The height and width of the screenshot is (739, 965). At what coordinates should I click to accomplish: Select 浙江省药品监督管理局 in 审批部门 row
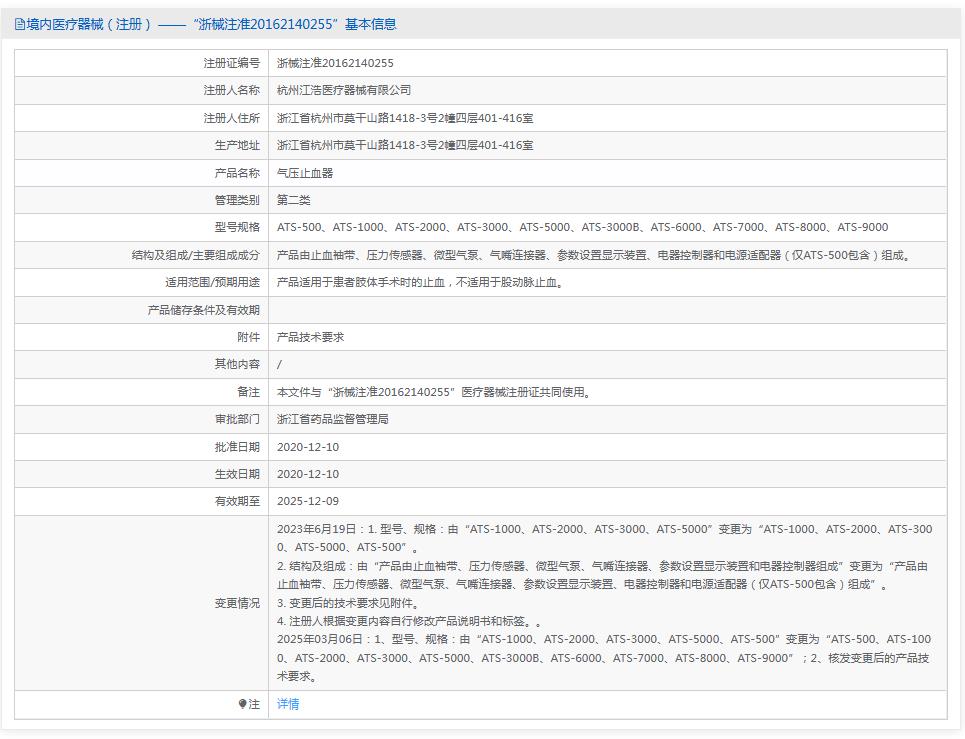point(333,419)
